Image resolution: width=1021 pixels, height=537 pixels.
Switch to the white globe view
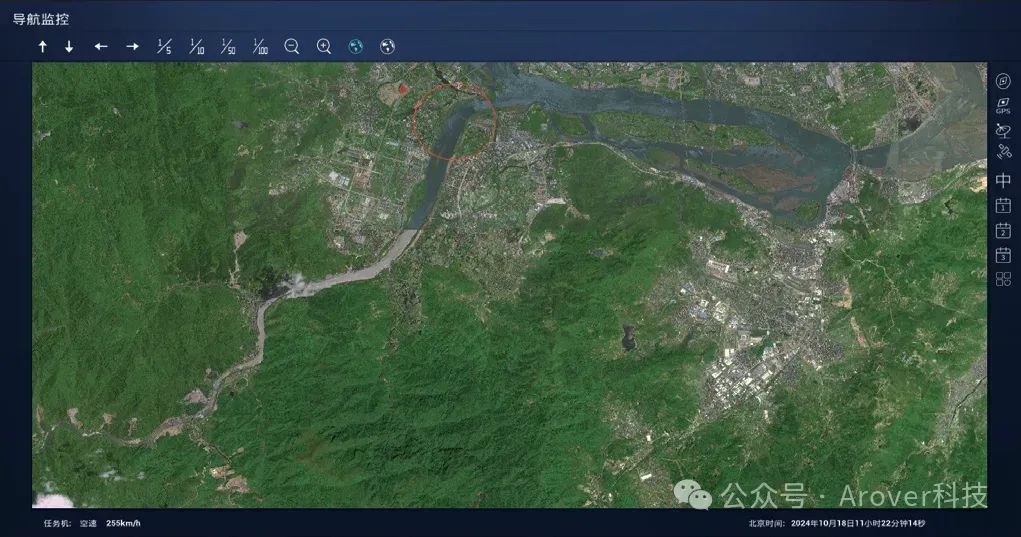(x=387, y=46)
